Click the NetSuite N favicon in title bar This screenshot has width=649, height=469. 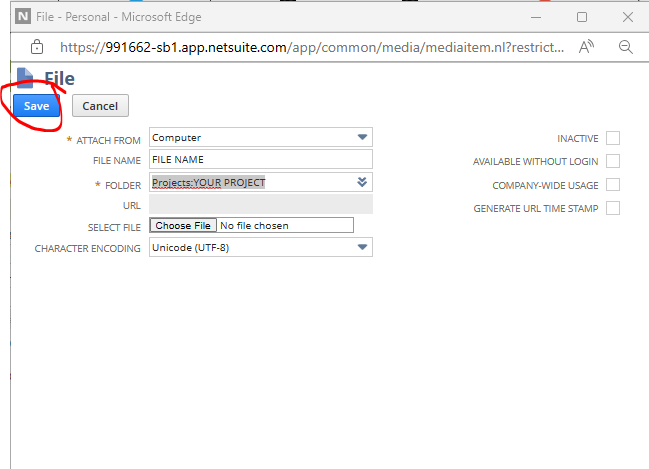23,17
